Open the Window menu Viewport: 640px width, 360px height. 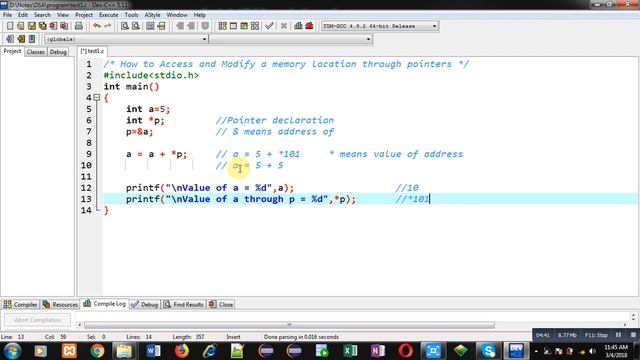[177, 15]
